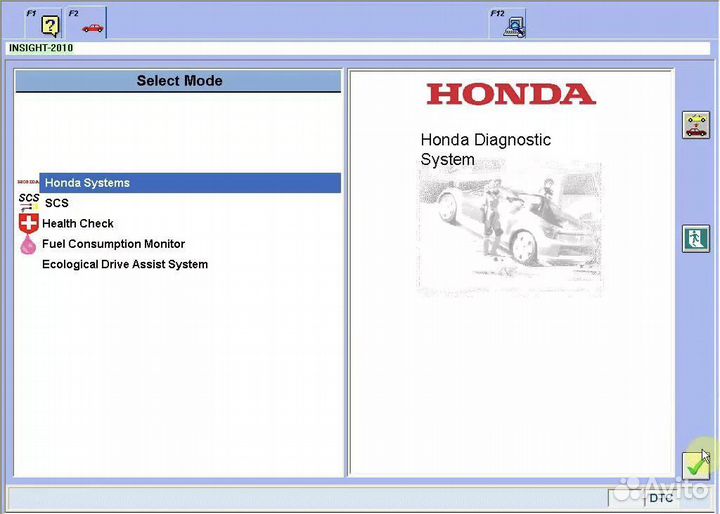Click the red HONDA logo
Screen dimensions: 720x514
point(511,94)
